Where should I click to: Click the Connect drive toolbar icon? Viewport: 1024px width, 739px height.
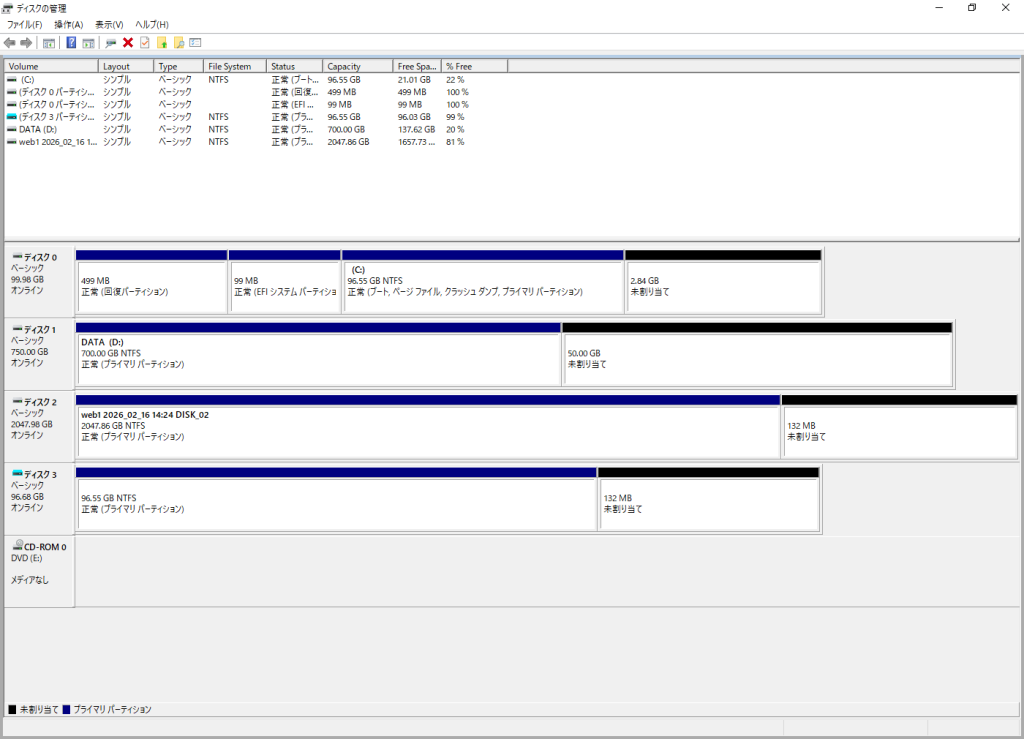tap(111, 43)
